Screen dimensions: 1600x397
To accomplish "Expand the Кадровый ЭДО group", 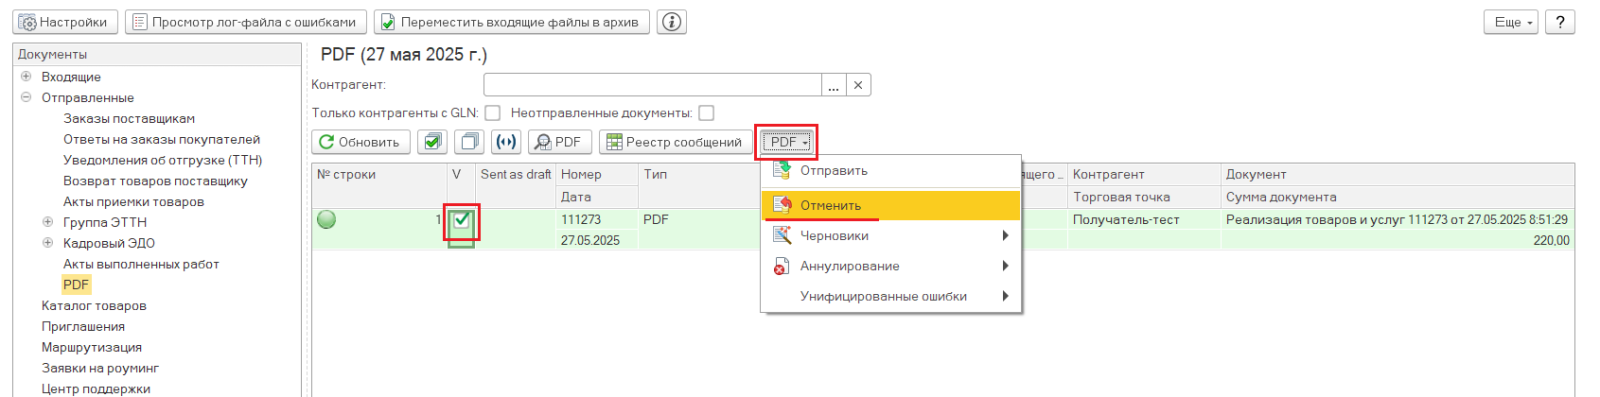I will [47, 243].
